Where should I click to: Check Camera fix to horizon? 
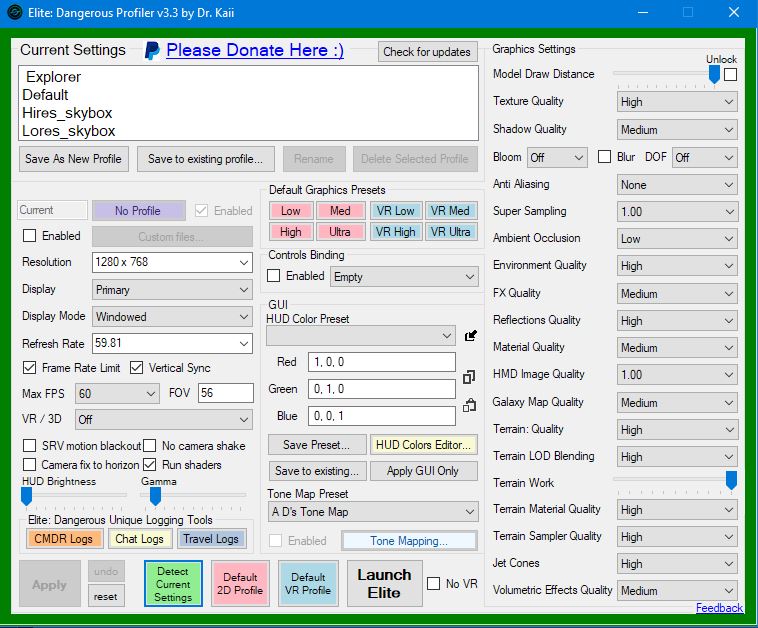[x=29, y=465]
